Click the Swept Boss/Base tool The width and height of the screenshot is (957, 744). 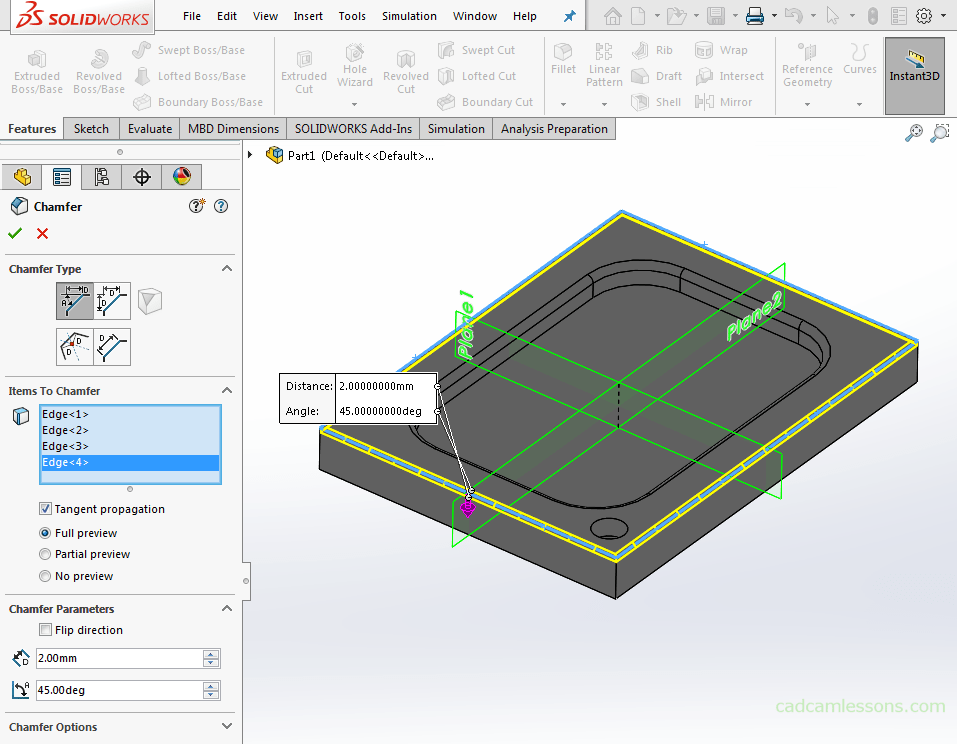pos(189,50)
